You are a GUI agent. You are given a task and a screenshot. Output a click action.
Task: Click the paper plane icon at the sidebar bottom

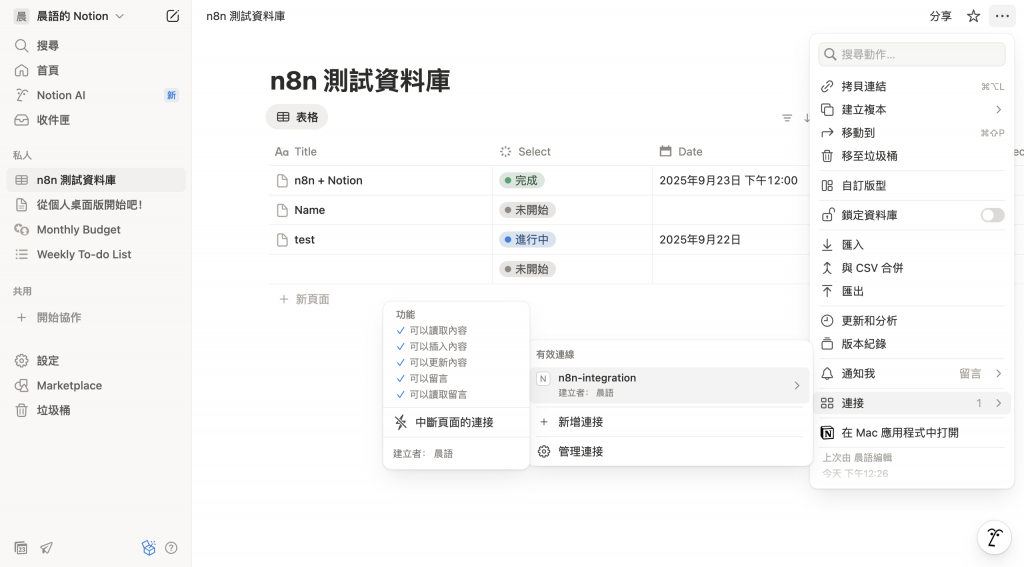pos(46,548)
